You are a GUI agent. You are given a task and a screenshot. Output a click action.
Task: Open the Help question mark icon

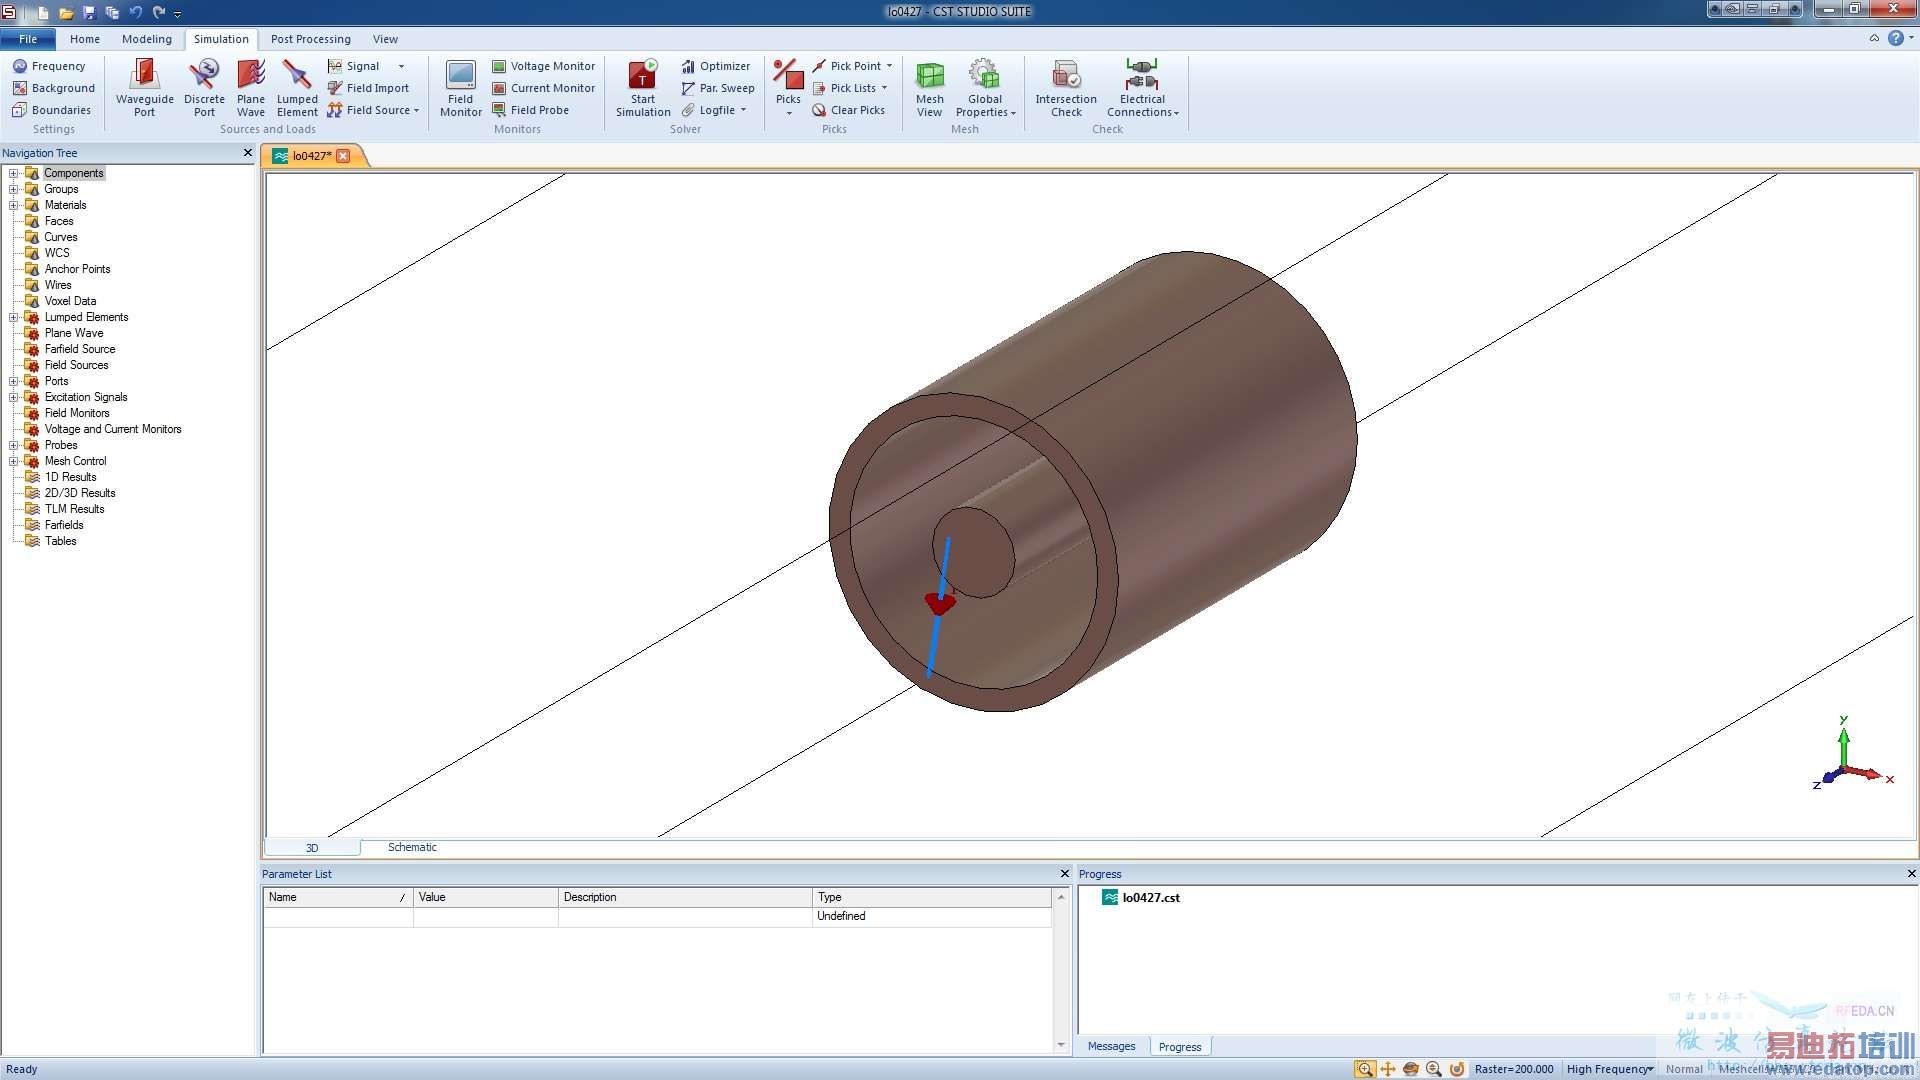(1896, 38)
